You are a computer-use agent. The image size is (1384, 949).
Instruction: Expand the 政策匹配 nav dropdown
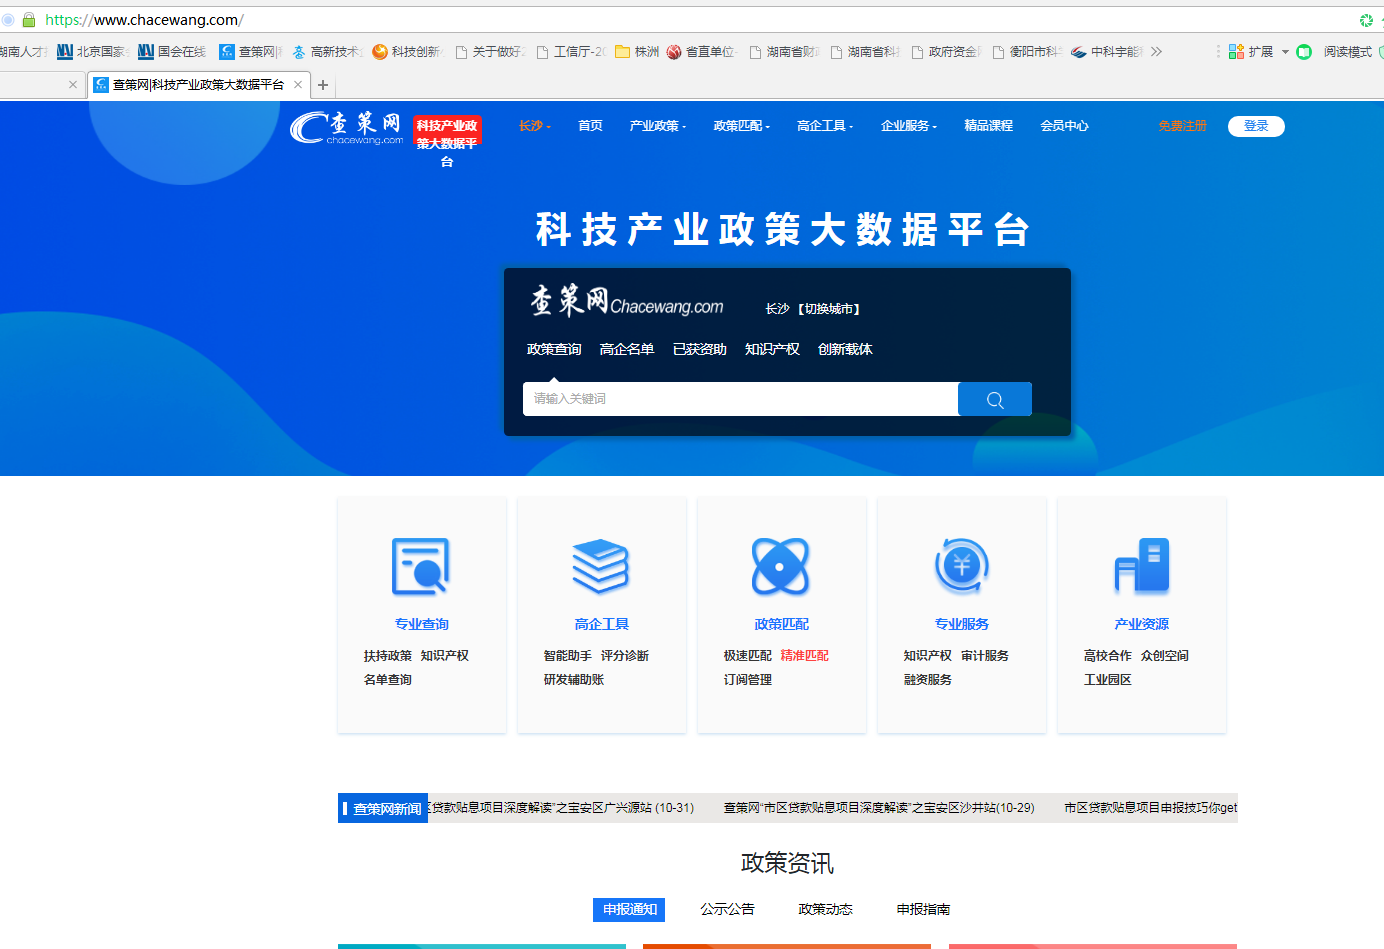click(742, 126)
